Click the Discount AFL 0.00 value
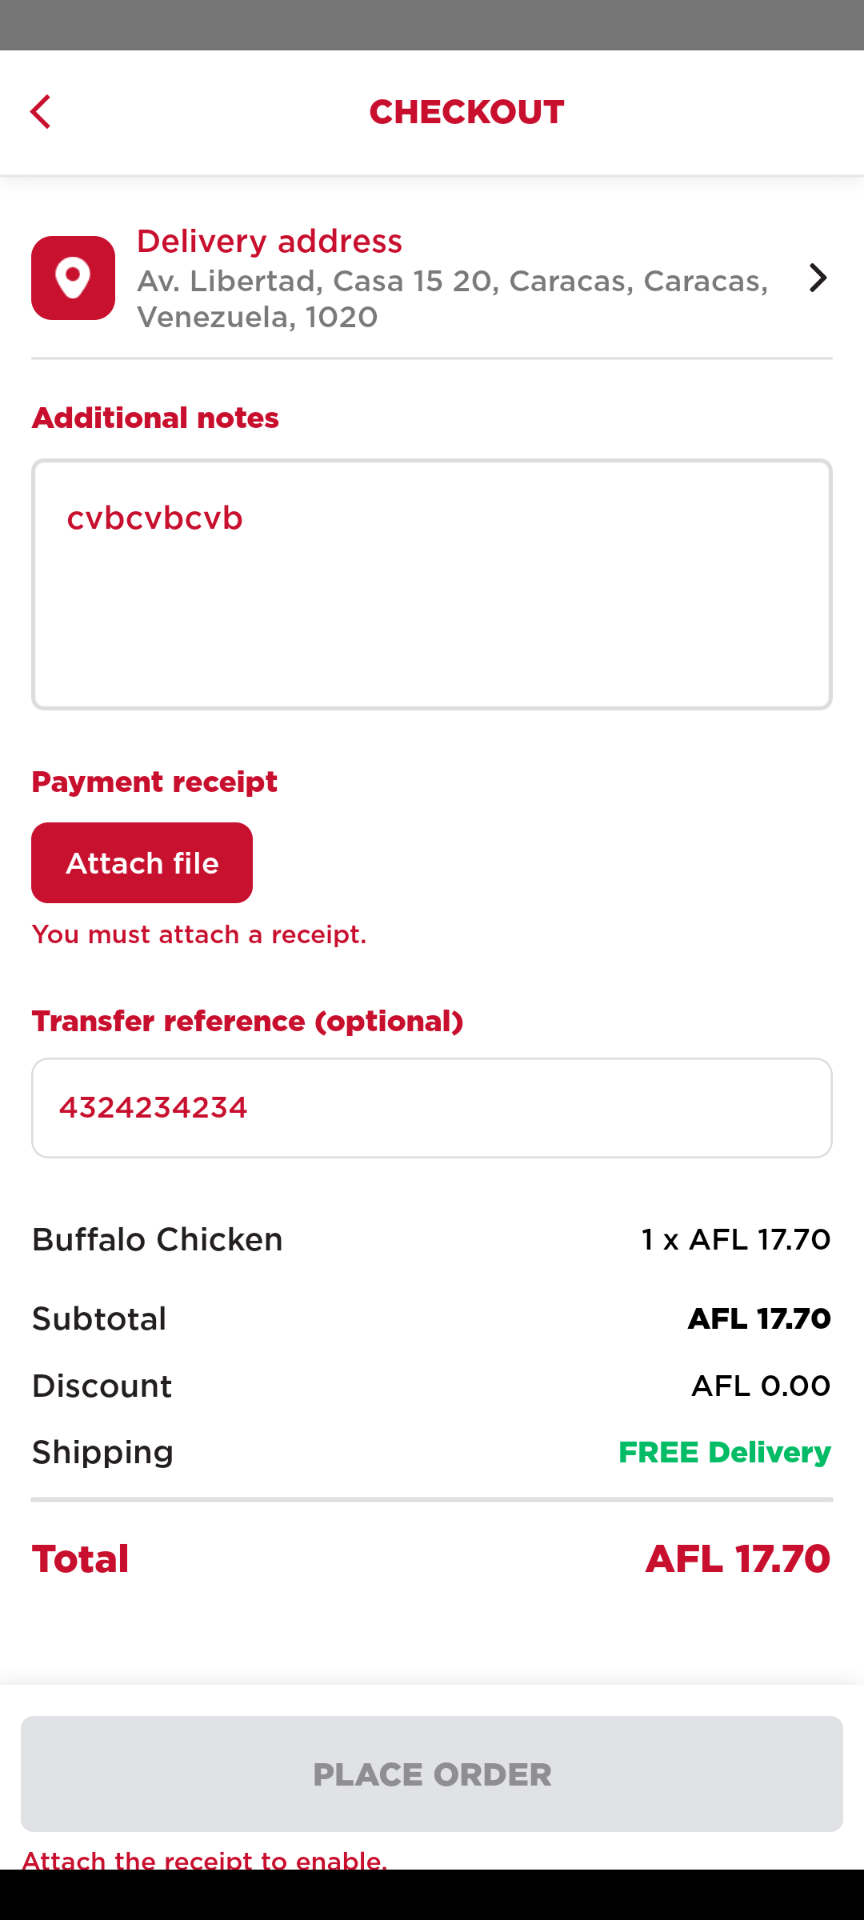 [760, 1386]
